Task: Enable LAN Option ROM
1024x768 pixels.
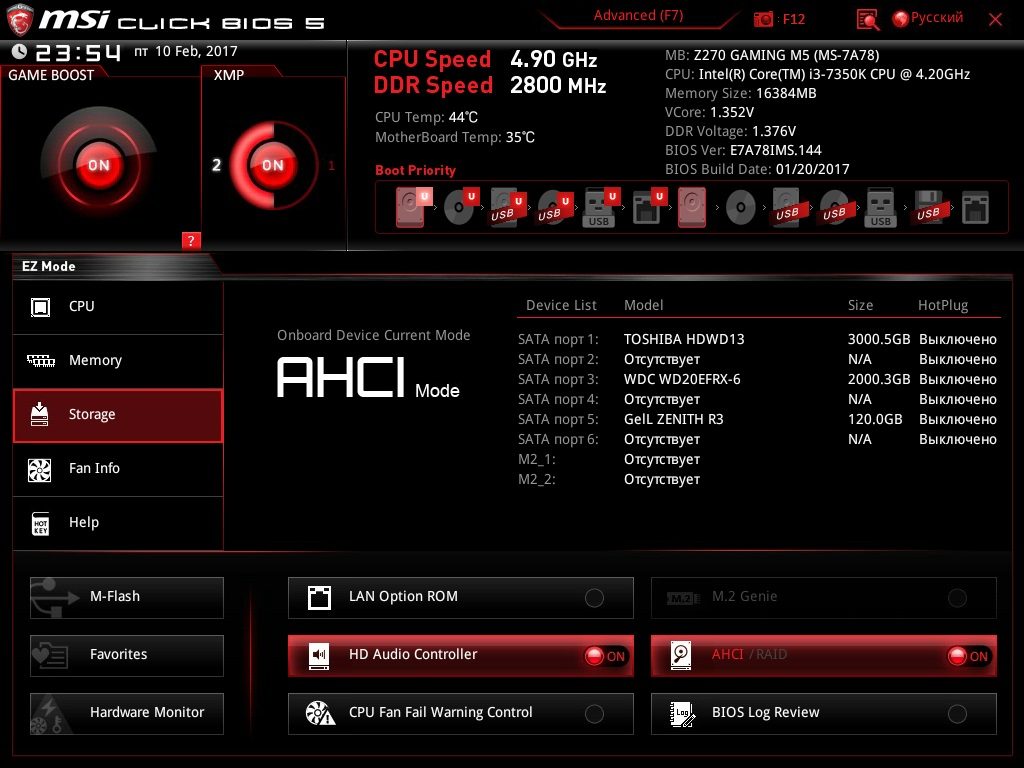Action: [460, 597]
